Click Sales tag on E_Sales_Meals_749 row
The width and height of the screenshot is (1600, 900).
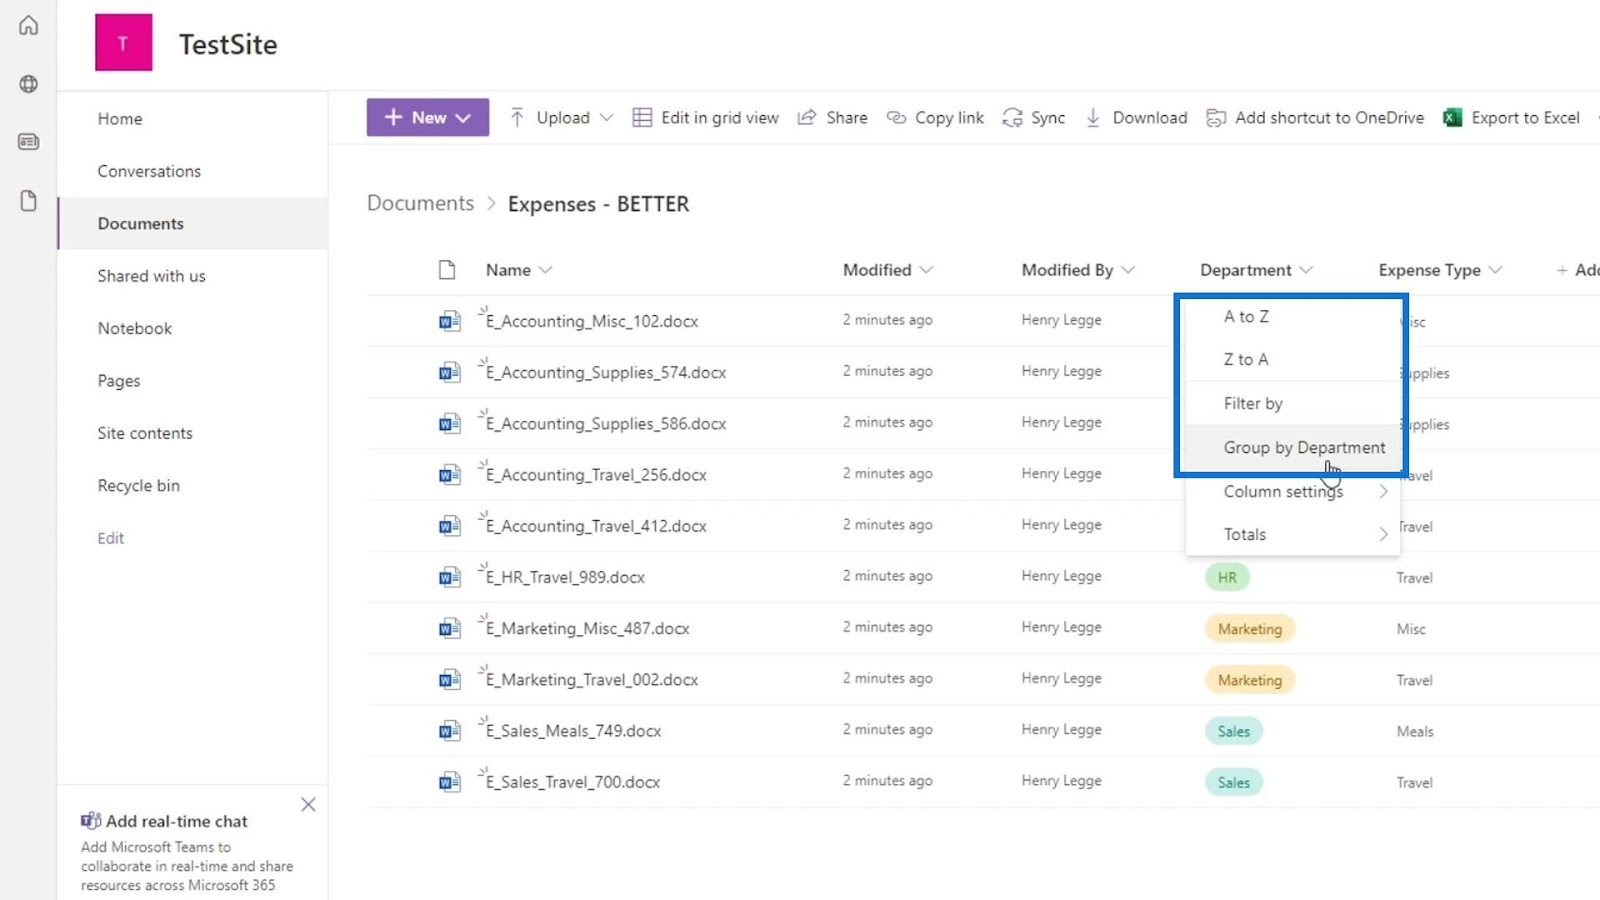[1234, 731]
